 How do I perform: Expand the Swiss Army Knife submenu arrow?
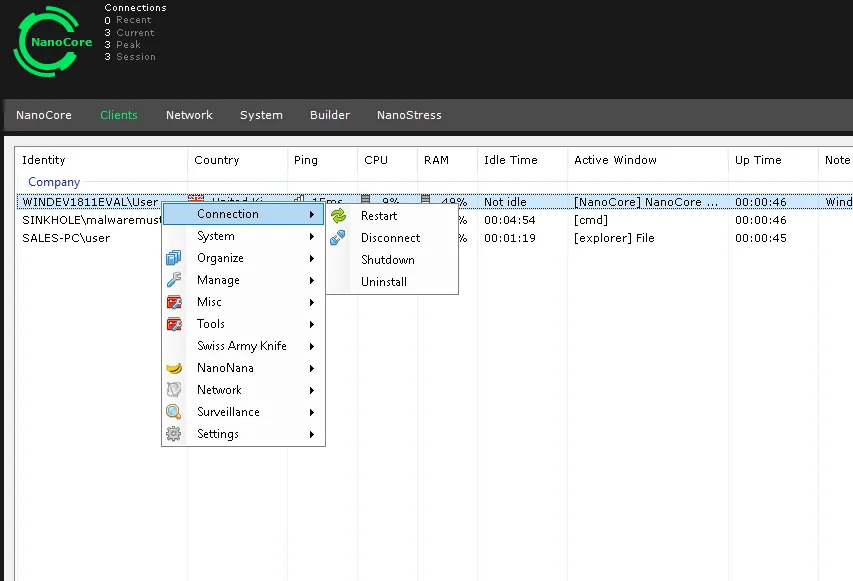click(312, 346)
